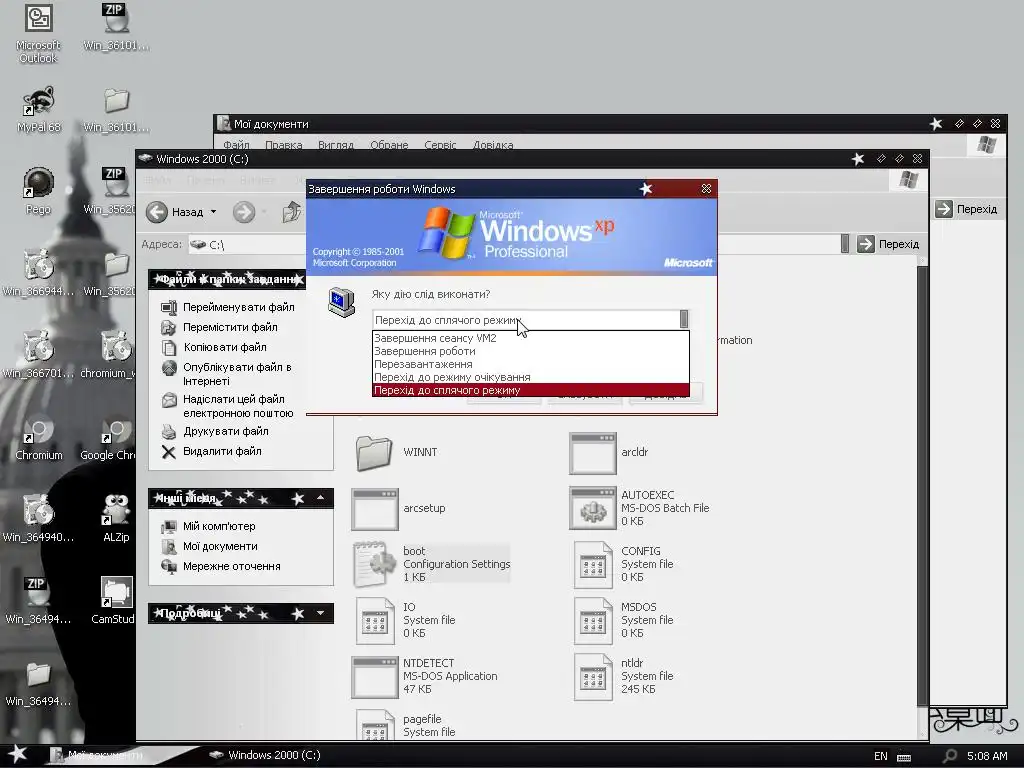This screenshot has width=1024, height=768.
Task: Select the WINNT folder icon
Action: click(374, 453)
